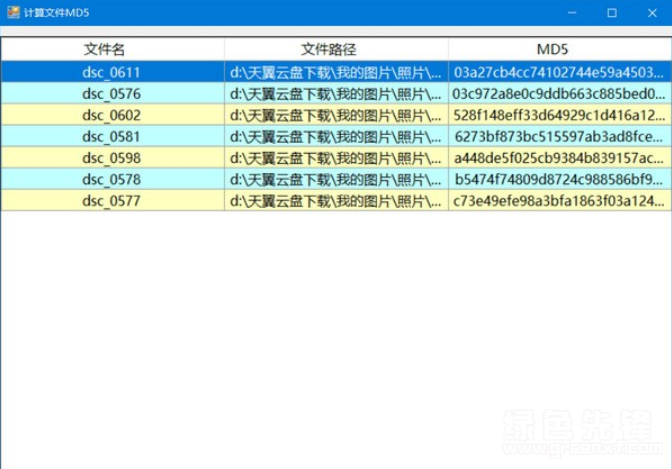Sort by the MD5 column header
Viewport: 672px width, 469px height.
(560, 49)
